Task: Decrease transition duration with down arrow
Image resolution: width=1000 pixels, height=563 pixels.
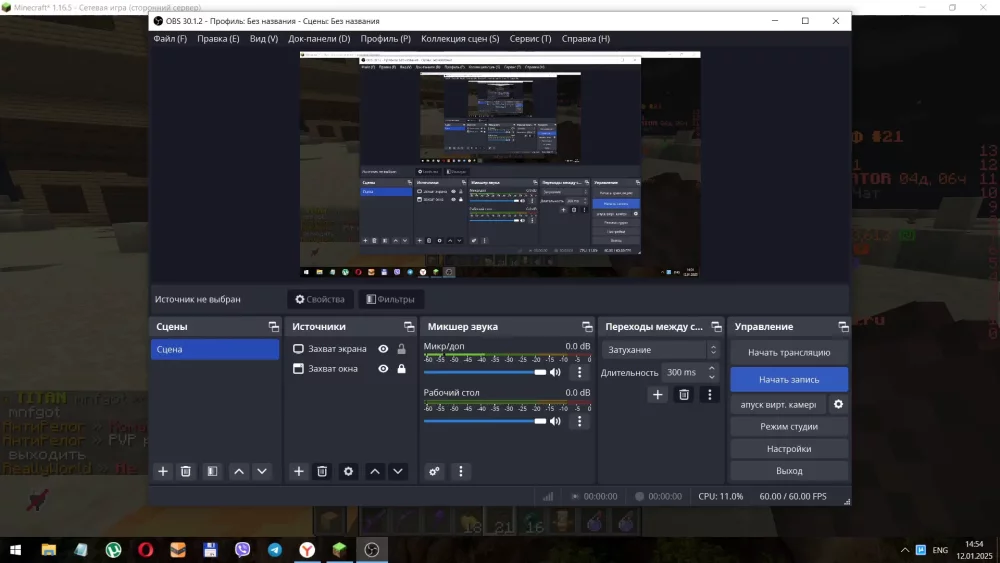Action: 712,377
